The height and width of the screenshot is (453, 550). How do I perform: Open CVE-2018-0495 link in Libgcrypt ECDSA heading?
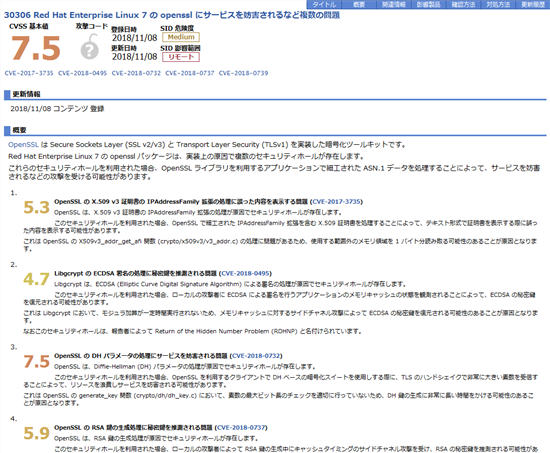coord(245,273)
